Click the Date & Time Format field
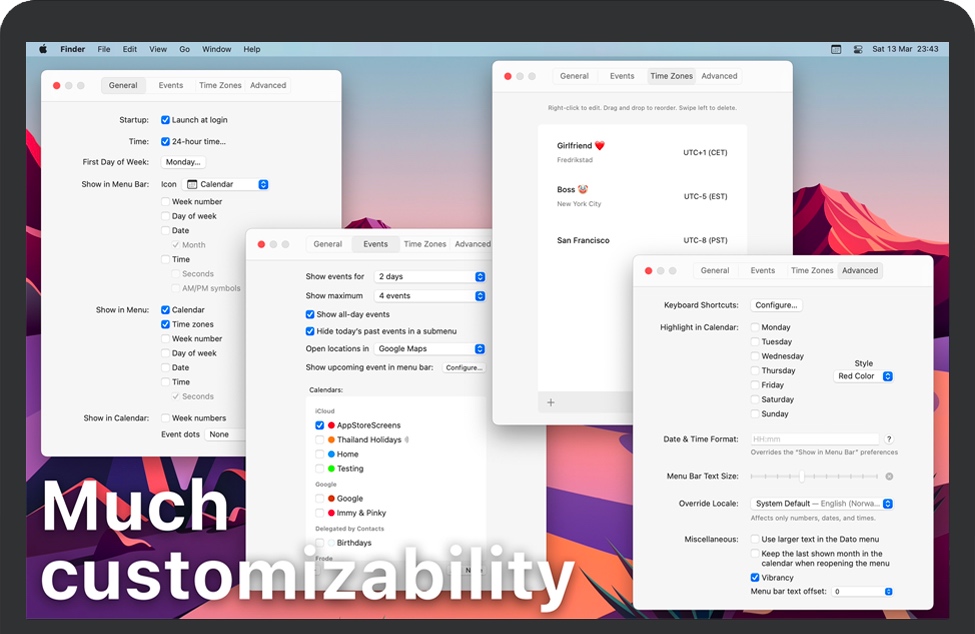The width and height of the screenshot is (975, 634). 814,439
